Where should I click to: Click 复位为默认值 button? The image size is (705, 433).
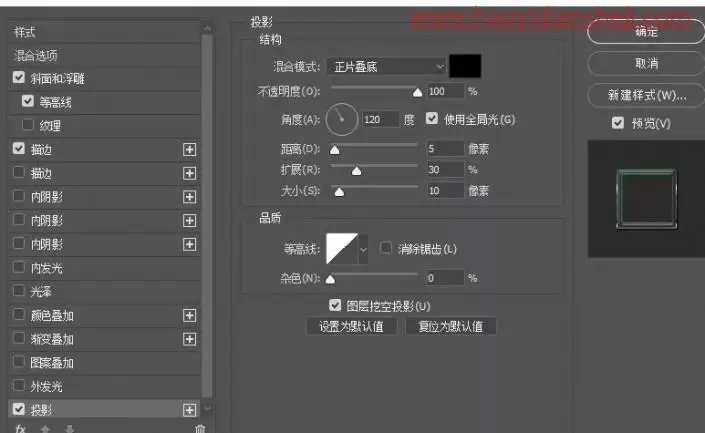pyautogui.click(x=451, y=326)
